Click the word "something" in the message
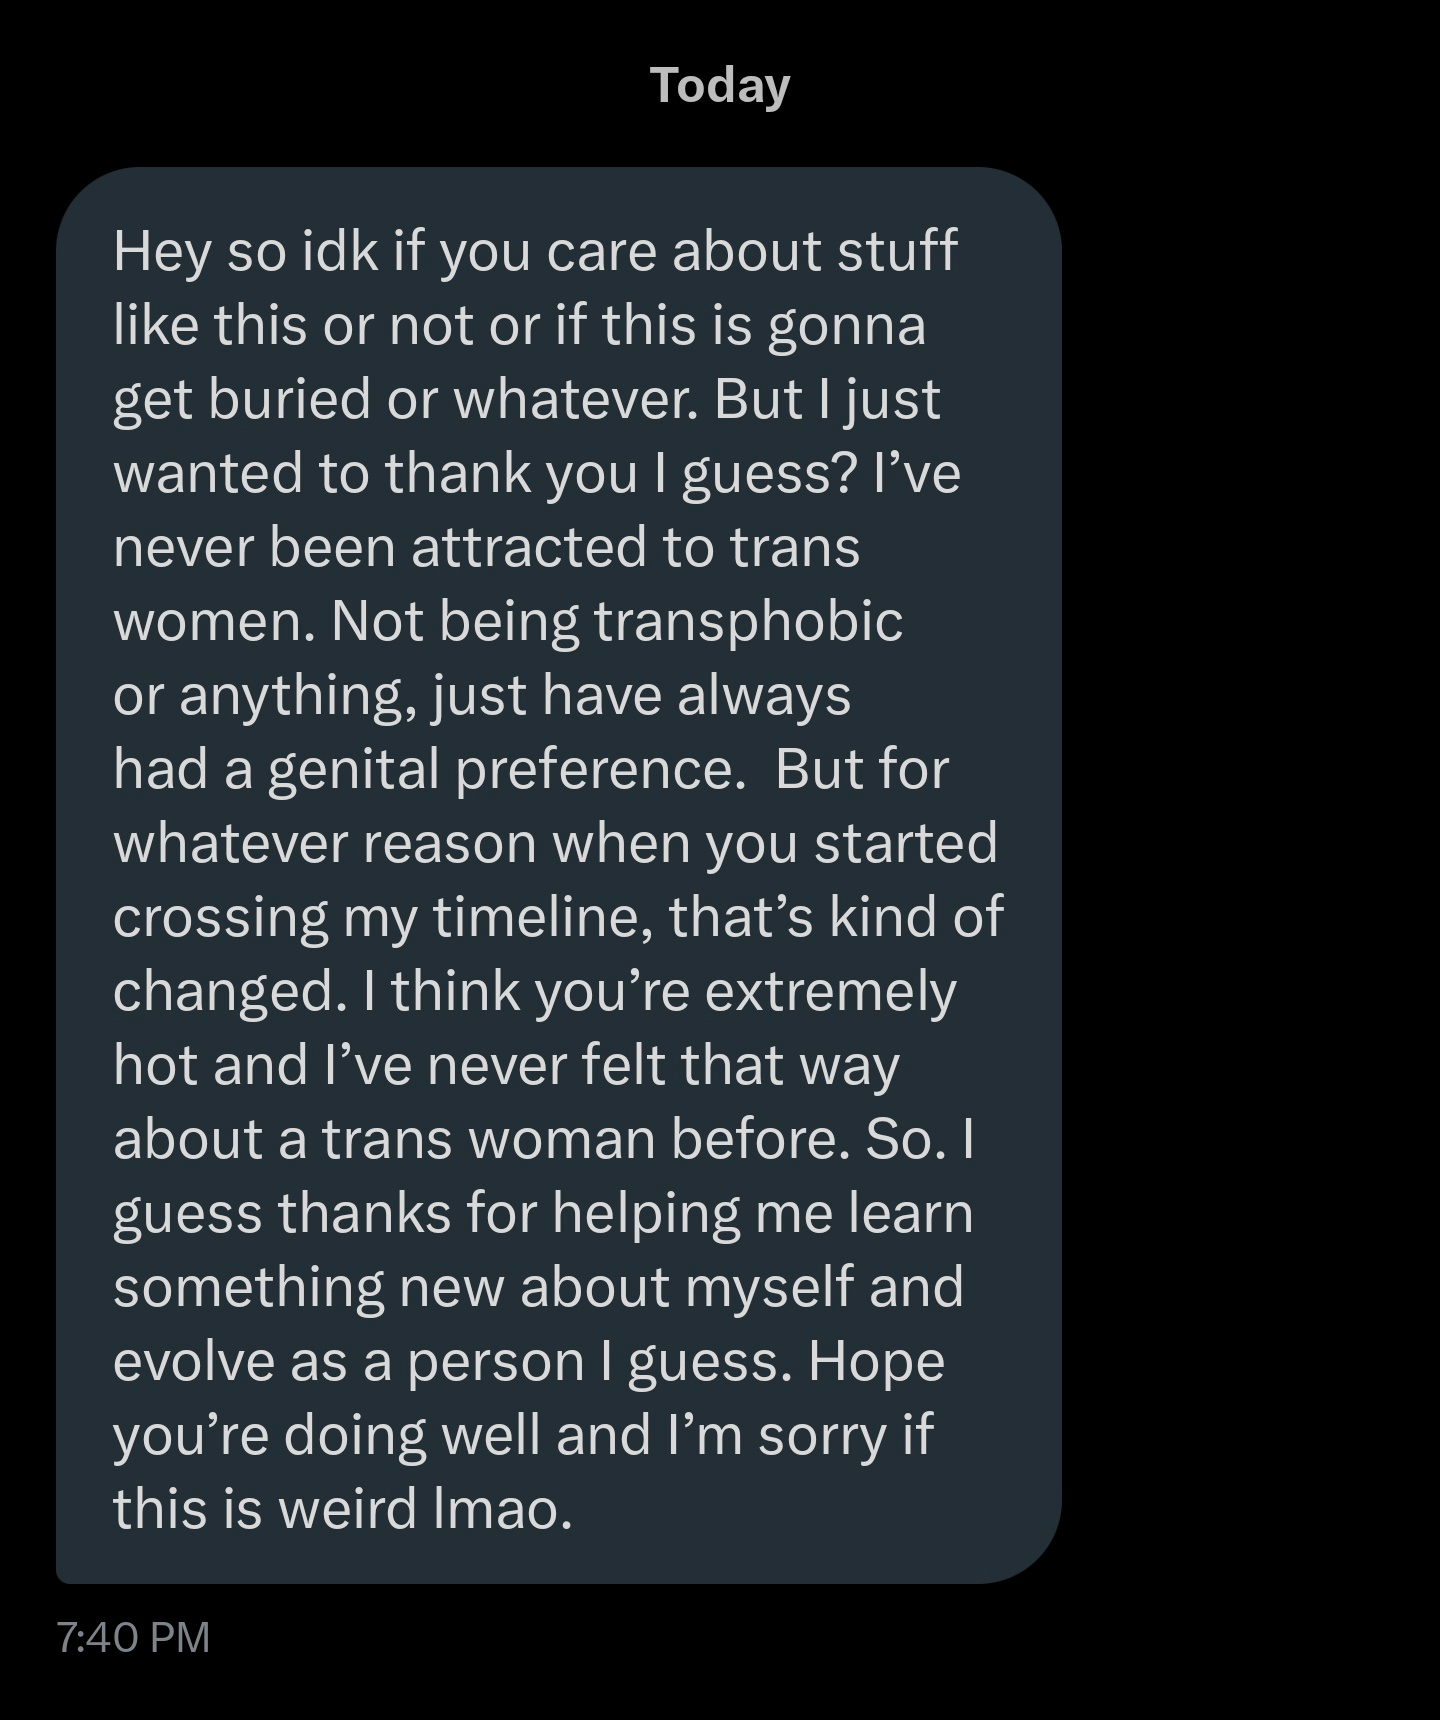Viewport: 1440px width, 1720px height. pos(248,1287)
